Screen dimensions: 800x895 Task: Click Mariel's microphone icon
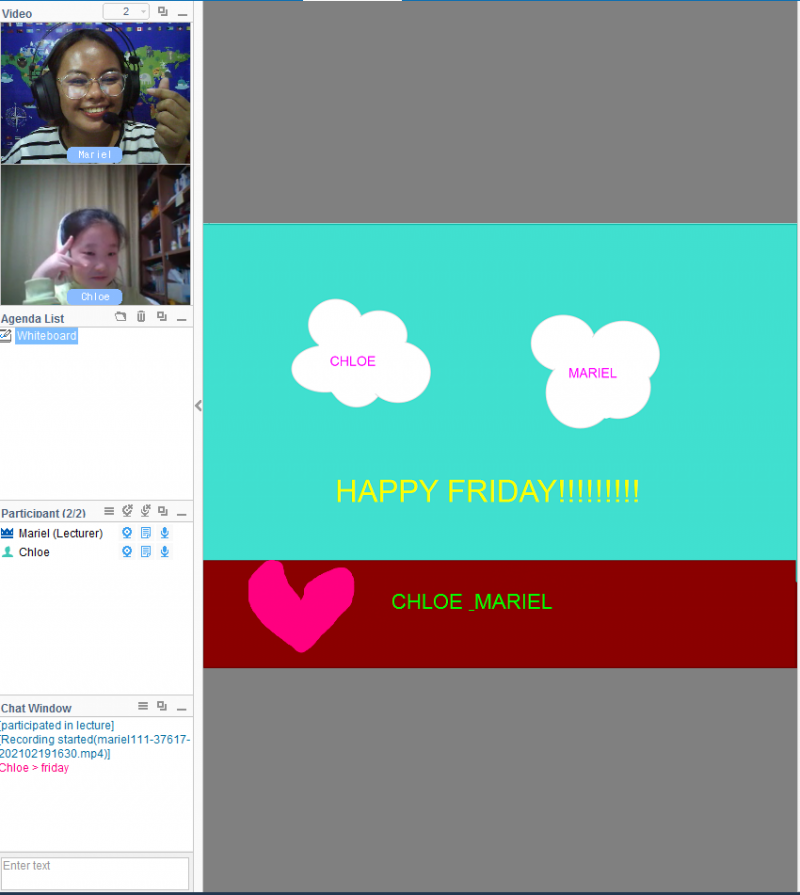pyautogui.click(x=165, y=533)
